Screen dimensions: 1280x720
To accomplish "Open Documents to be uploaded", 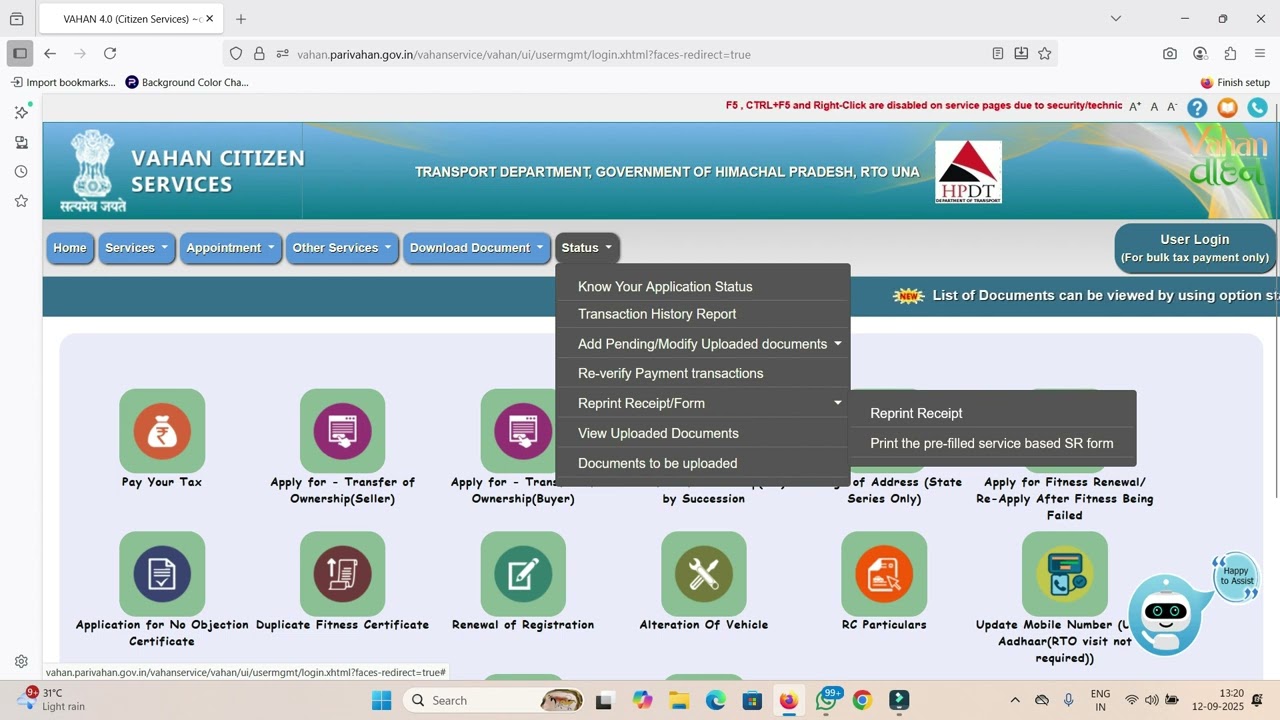I will pos(703,463).
